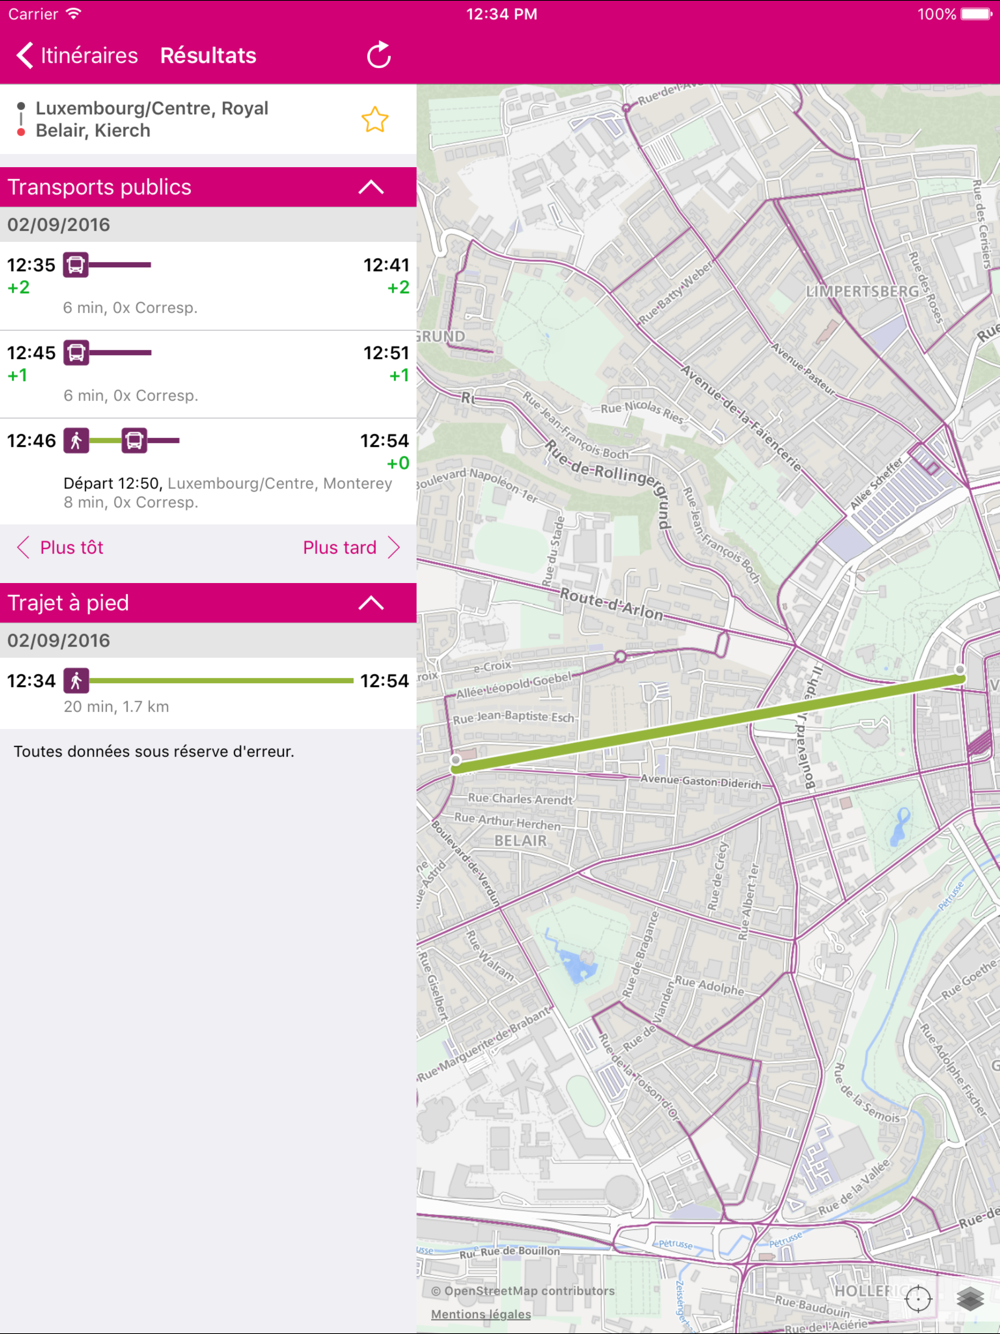Tap walking icon in 12:34 trip

click(76, 681)
